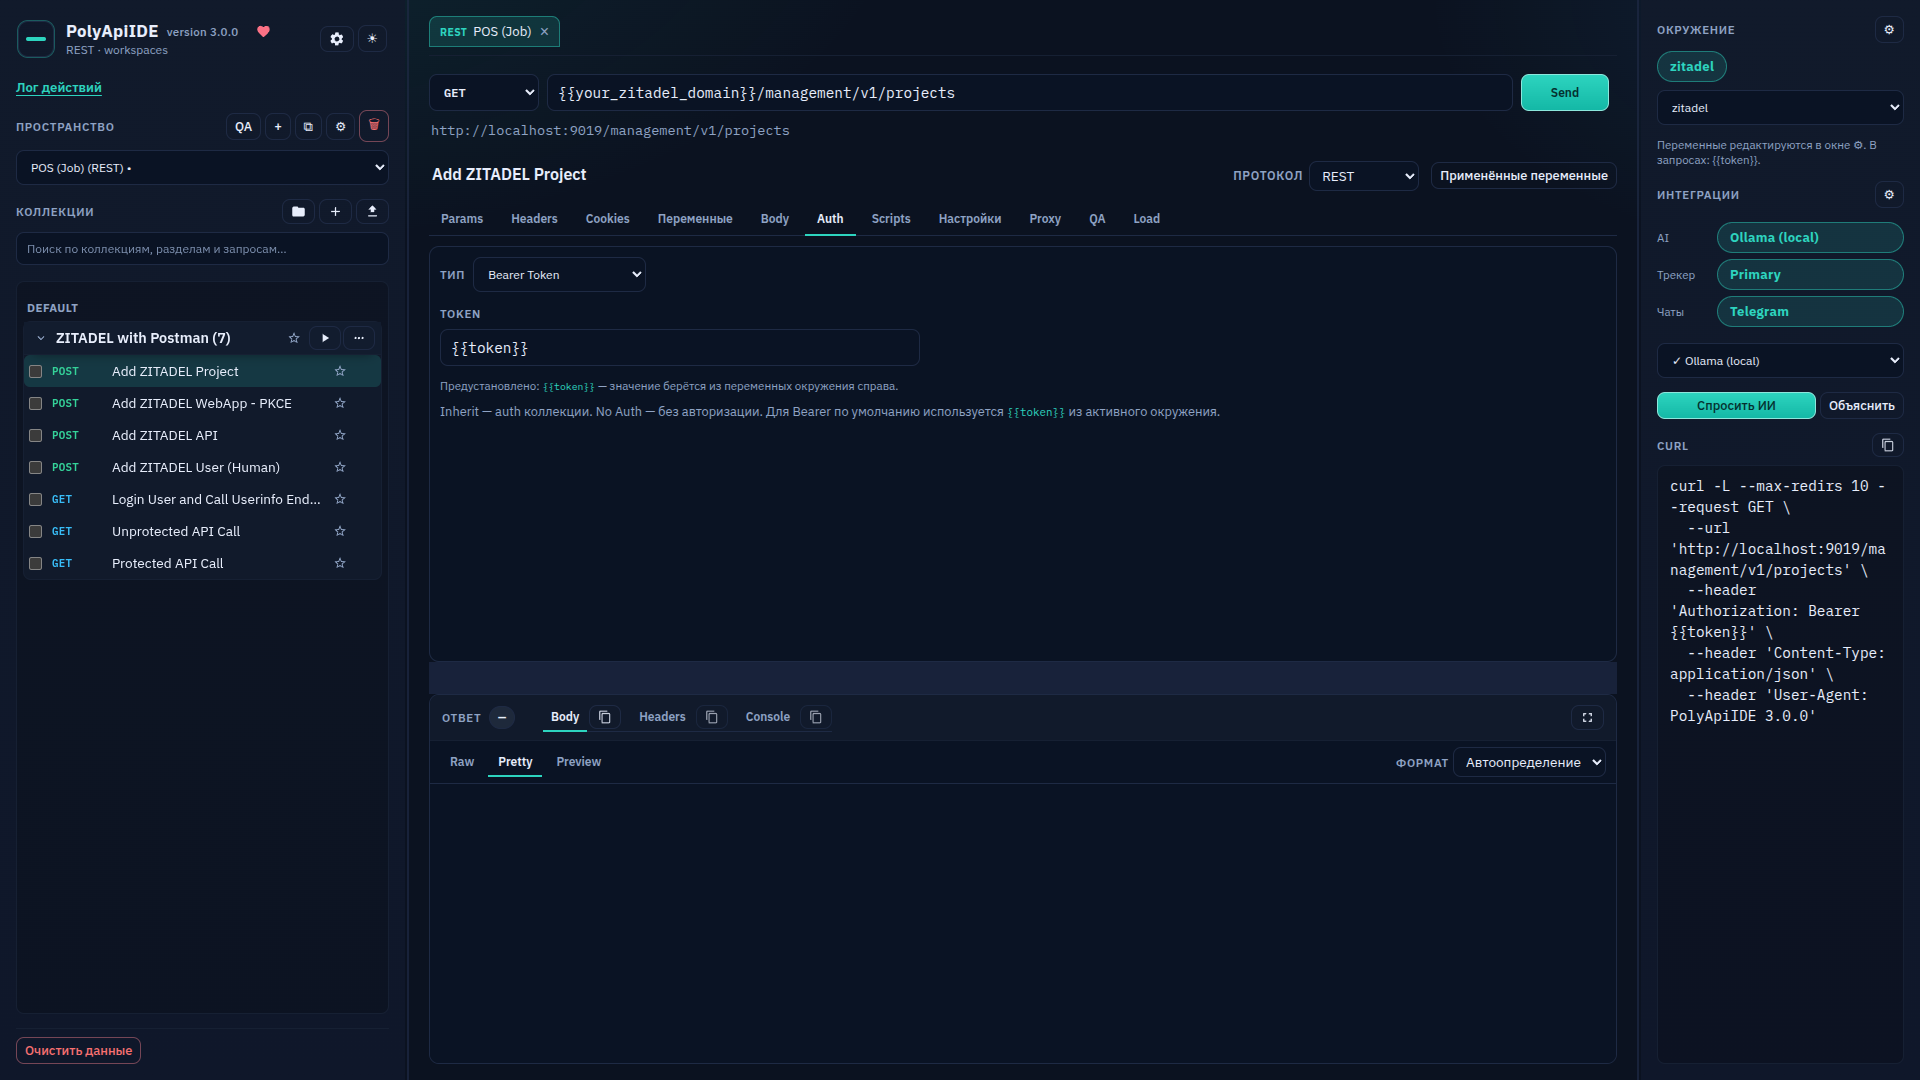1920x1080 pixels.
Task: Check the Unprotected API Call checkbox
Action: [35, 531]
